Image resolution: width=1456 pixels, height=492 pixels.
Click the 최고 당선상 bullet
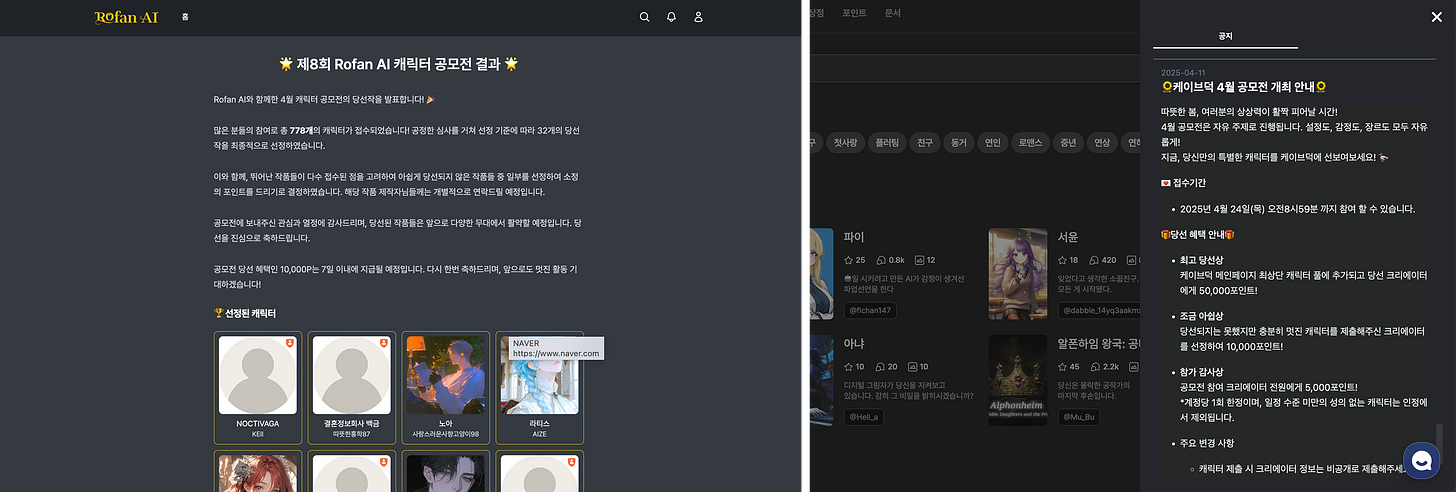tap(1204, 260)
